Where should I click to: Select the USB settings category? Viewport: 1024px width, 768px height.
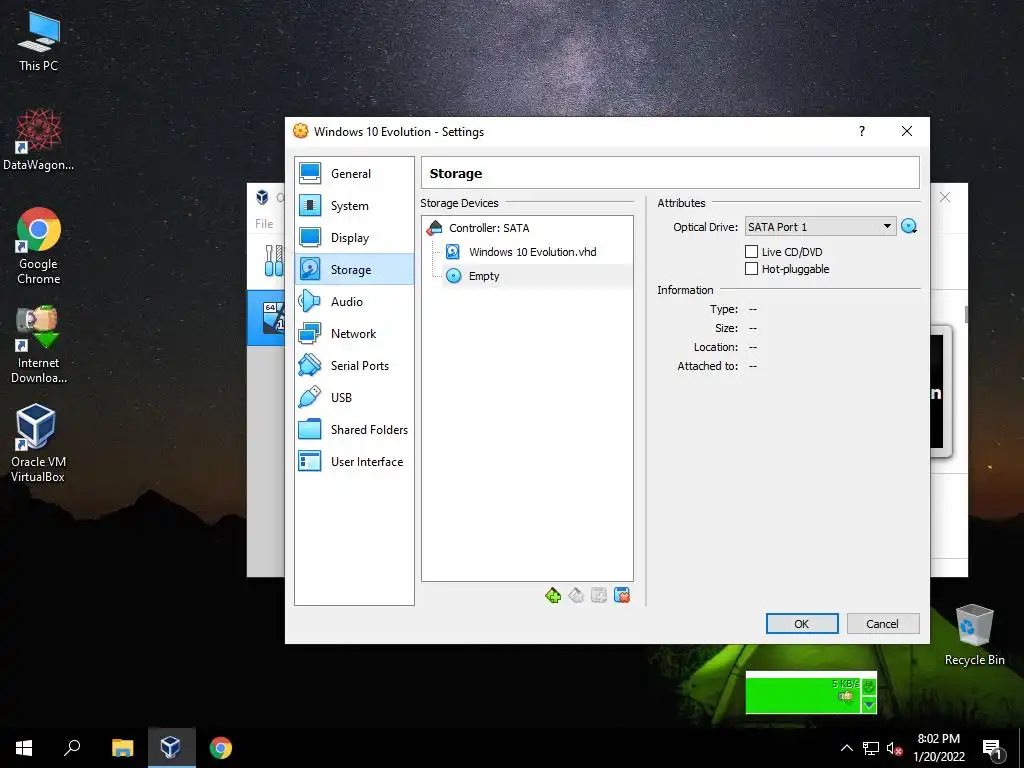354,398
